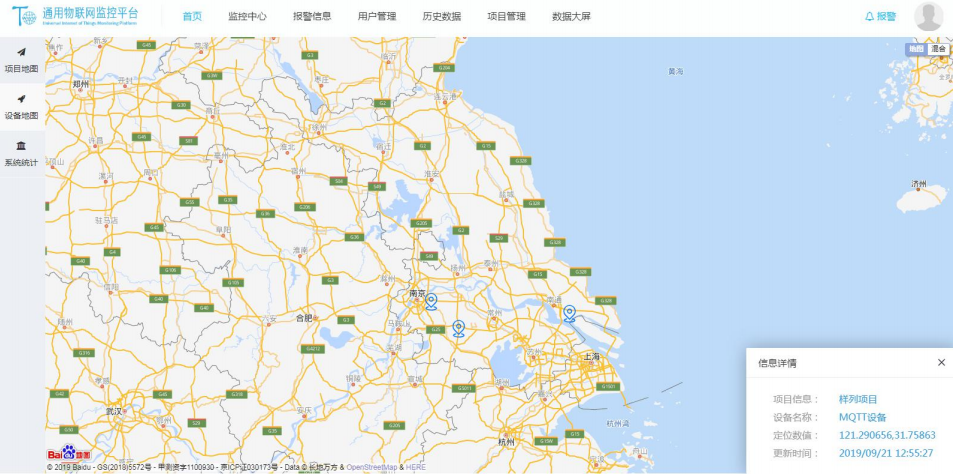Close the 信息详情 info panel
Viewport: 953px width, 474px height.
[x=941, y=362]
